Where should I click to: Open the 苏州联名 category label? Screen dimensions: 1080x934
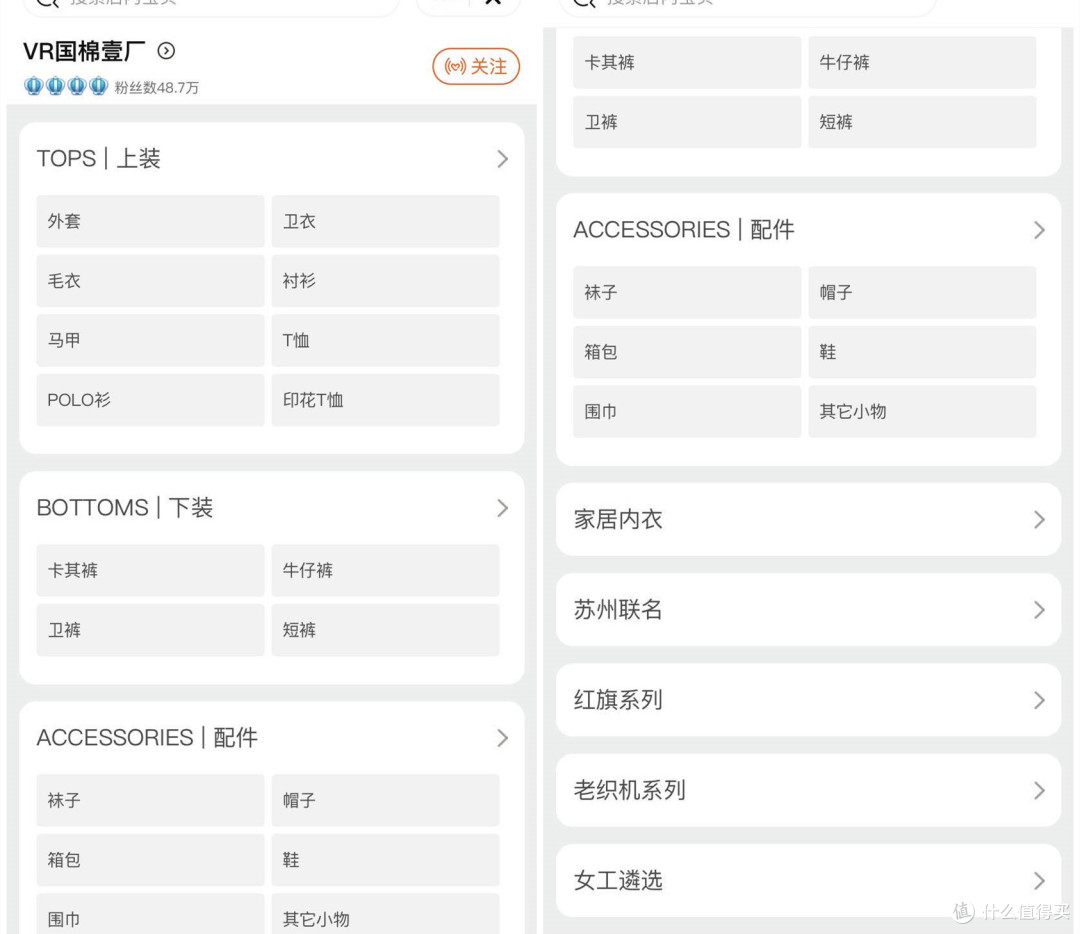pyautogui.click(x=618, y=610)
